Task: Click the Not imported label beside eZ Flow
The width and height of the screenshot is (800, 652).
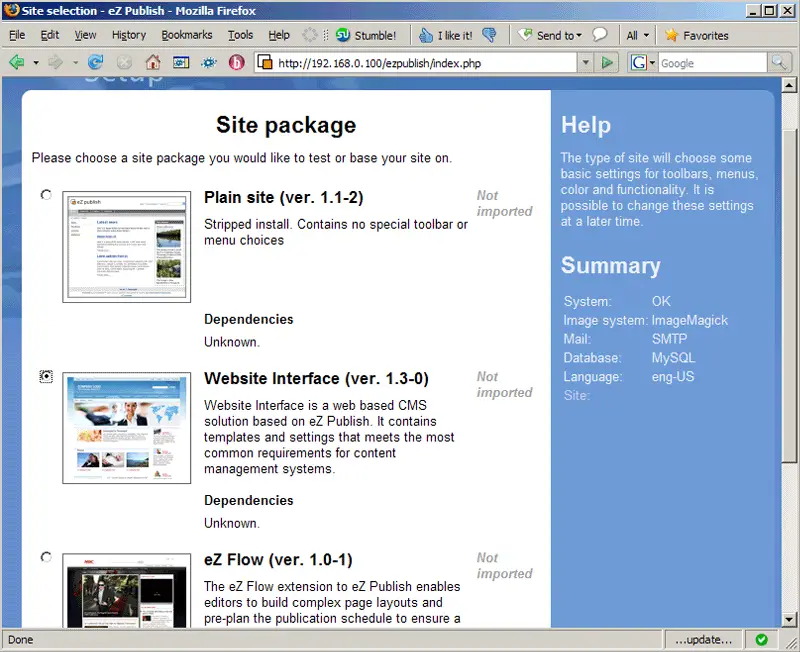Action: click(x=504, y=566)
